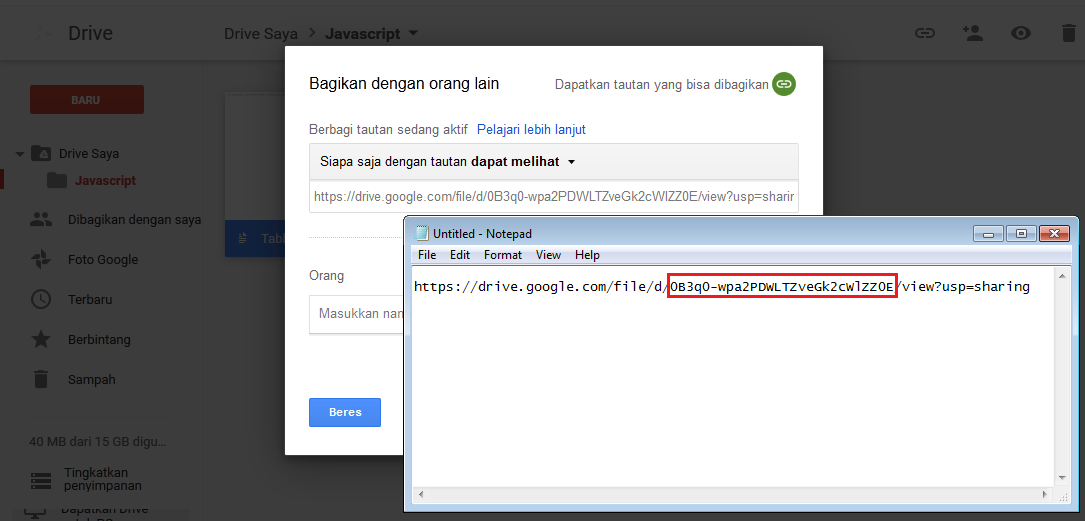Viewport: 1085px width, 521px height.
Task: Click the shareable link URL field
Action: tap(554, 196)
